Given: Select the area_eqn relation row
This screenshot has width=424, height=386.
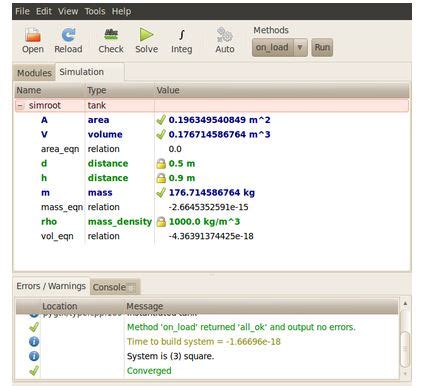Looking at the screenshot, I should [212, 149].
